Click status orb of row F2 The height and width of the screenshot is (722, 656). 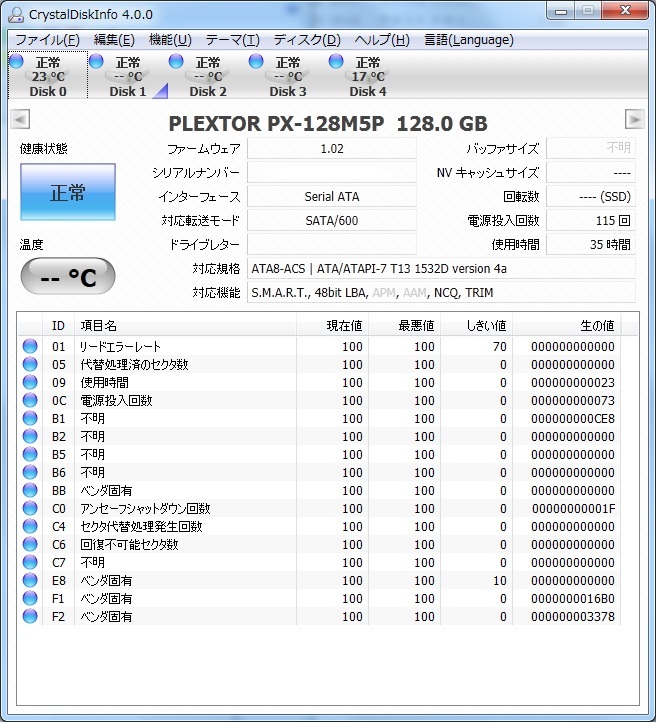pos(30,616)
